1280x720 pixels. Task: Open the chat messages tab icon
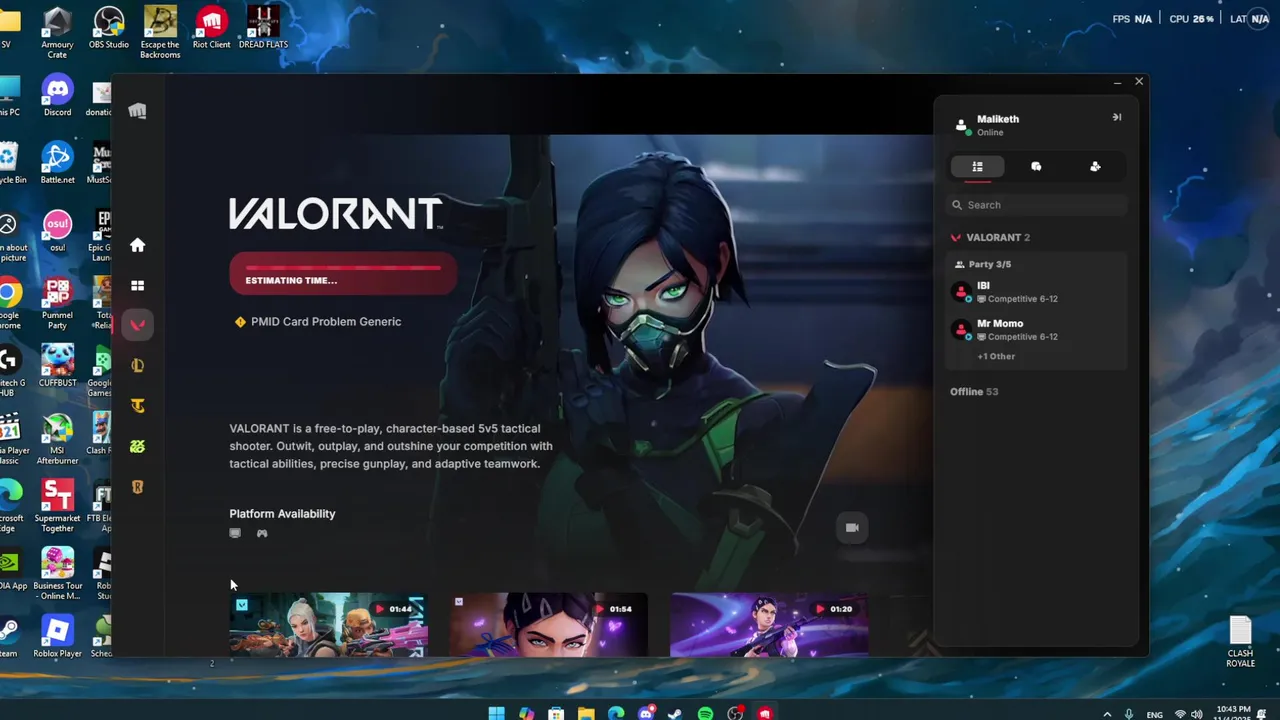[x=1036, y=167]
